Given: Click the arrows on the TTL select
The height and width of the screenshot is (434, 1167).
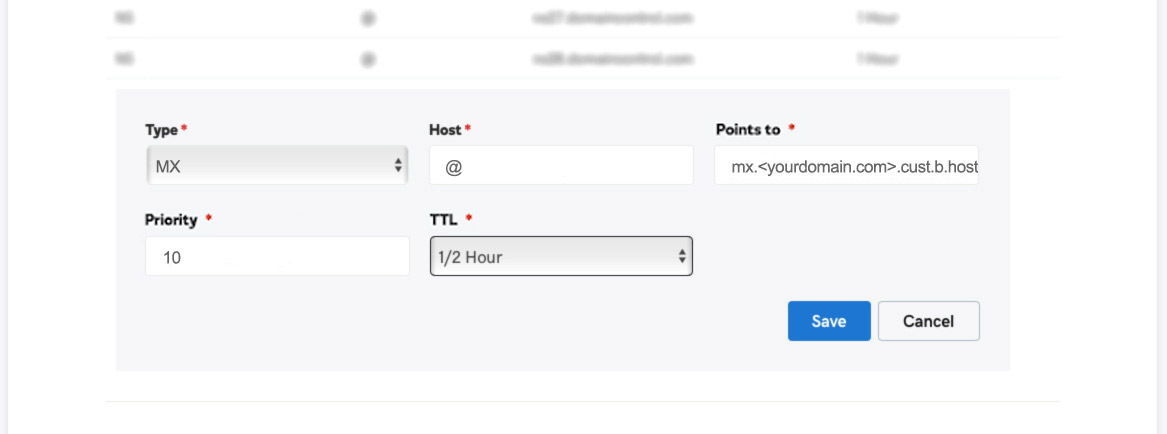Looking at the screenshot, I should pyautogui.click(x=682, y=257).
